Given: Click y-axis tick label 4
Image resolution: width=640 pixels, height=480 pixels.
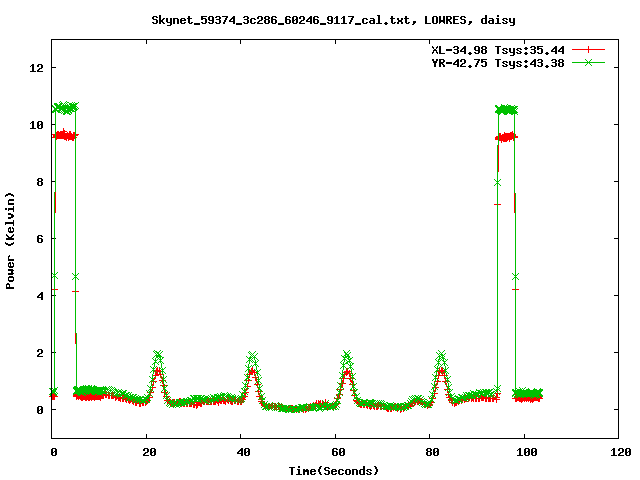Looking at the screenshot, I should (x=40, y=296).
